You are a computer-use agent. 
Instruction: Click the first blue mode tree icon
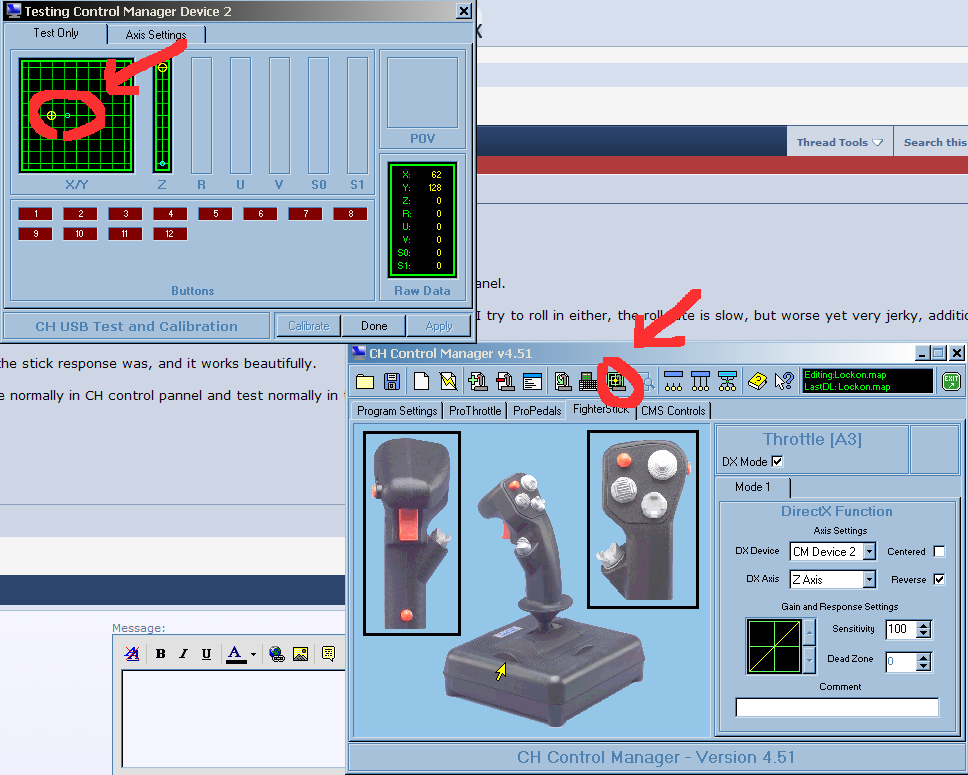click(x=673, y=382)
